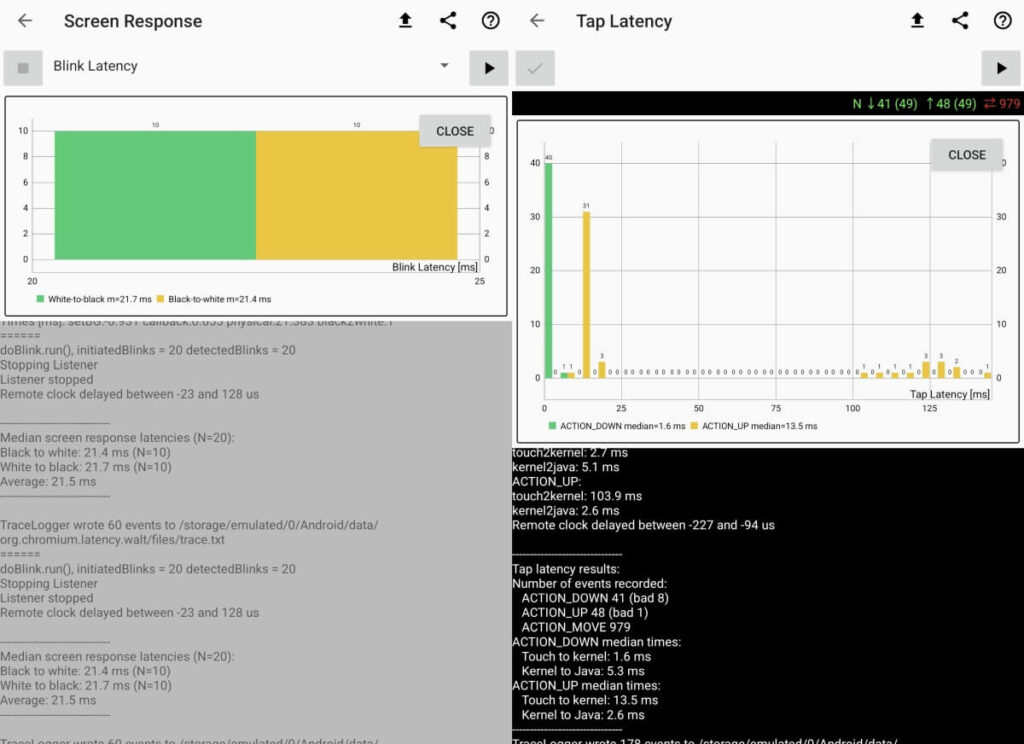Select ACTION_DOWN median legend entry

pyautogui.click(x=617, y=426)
